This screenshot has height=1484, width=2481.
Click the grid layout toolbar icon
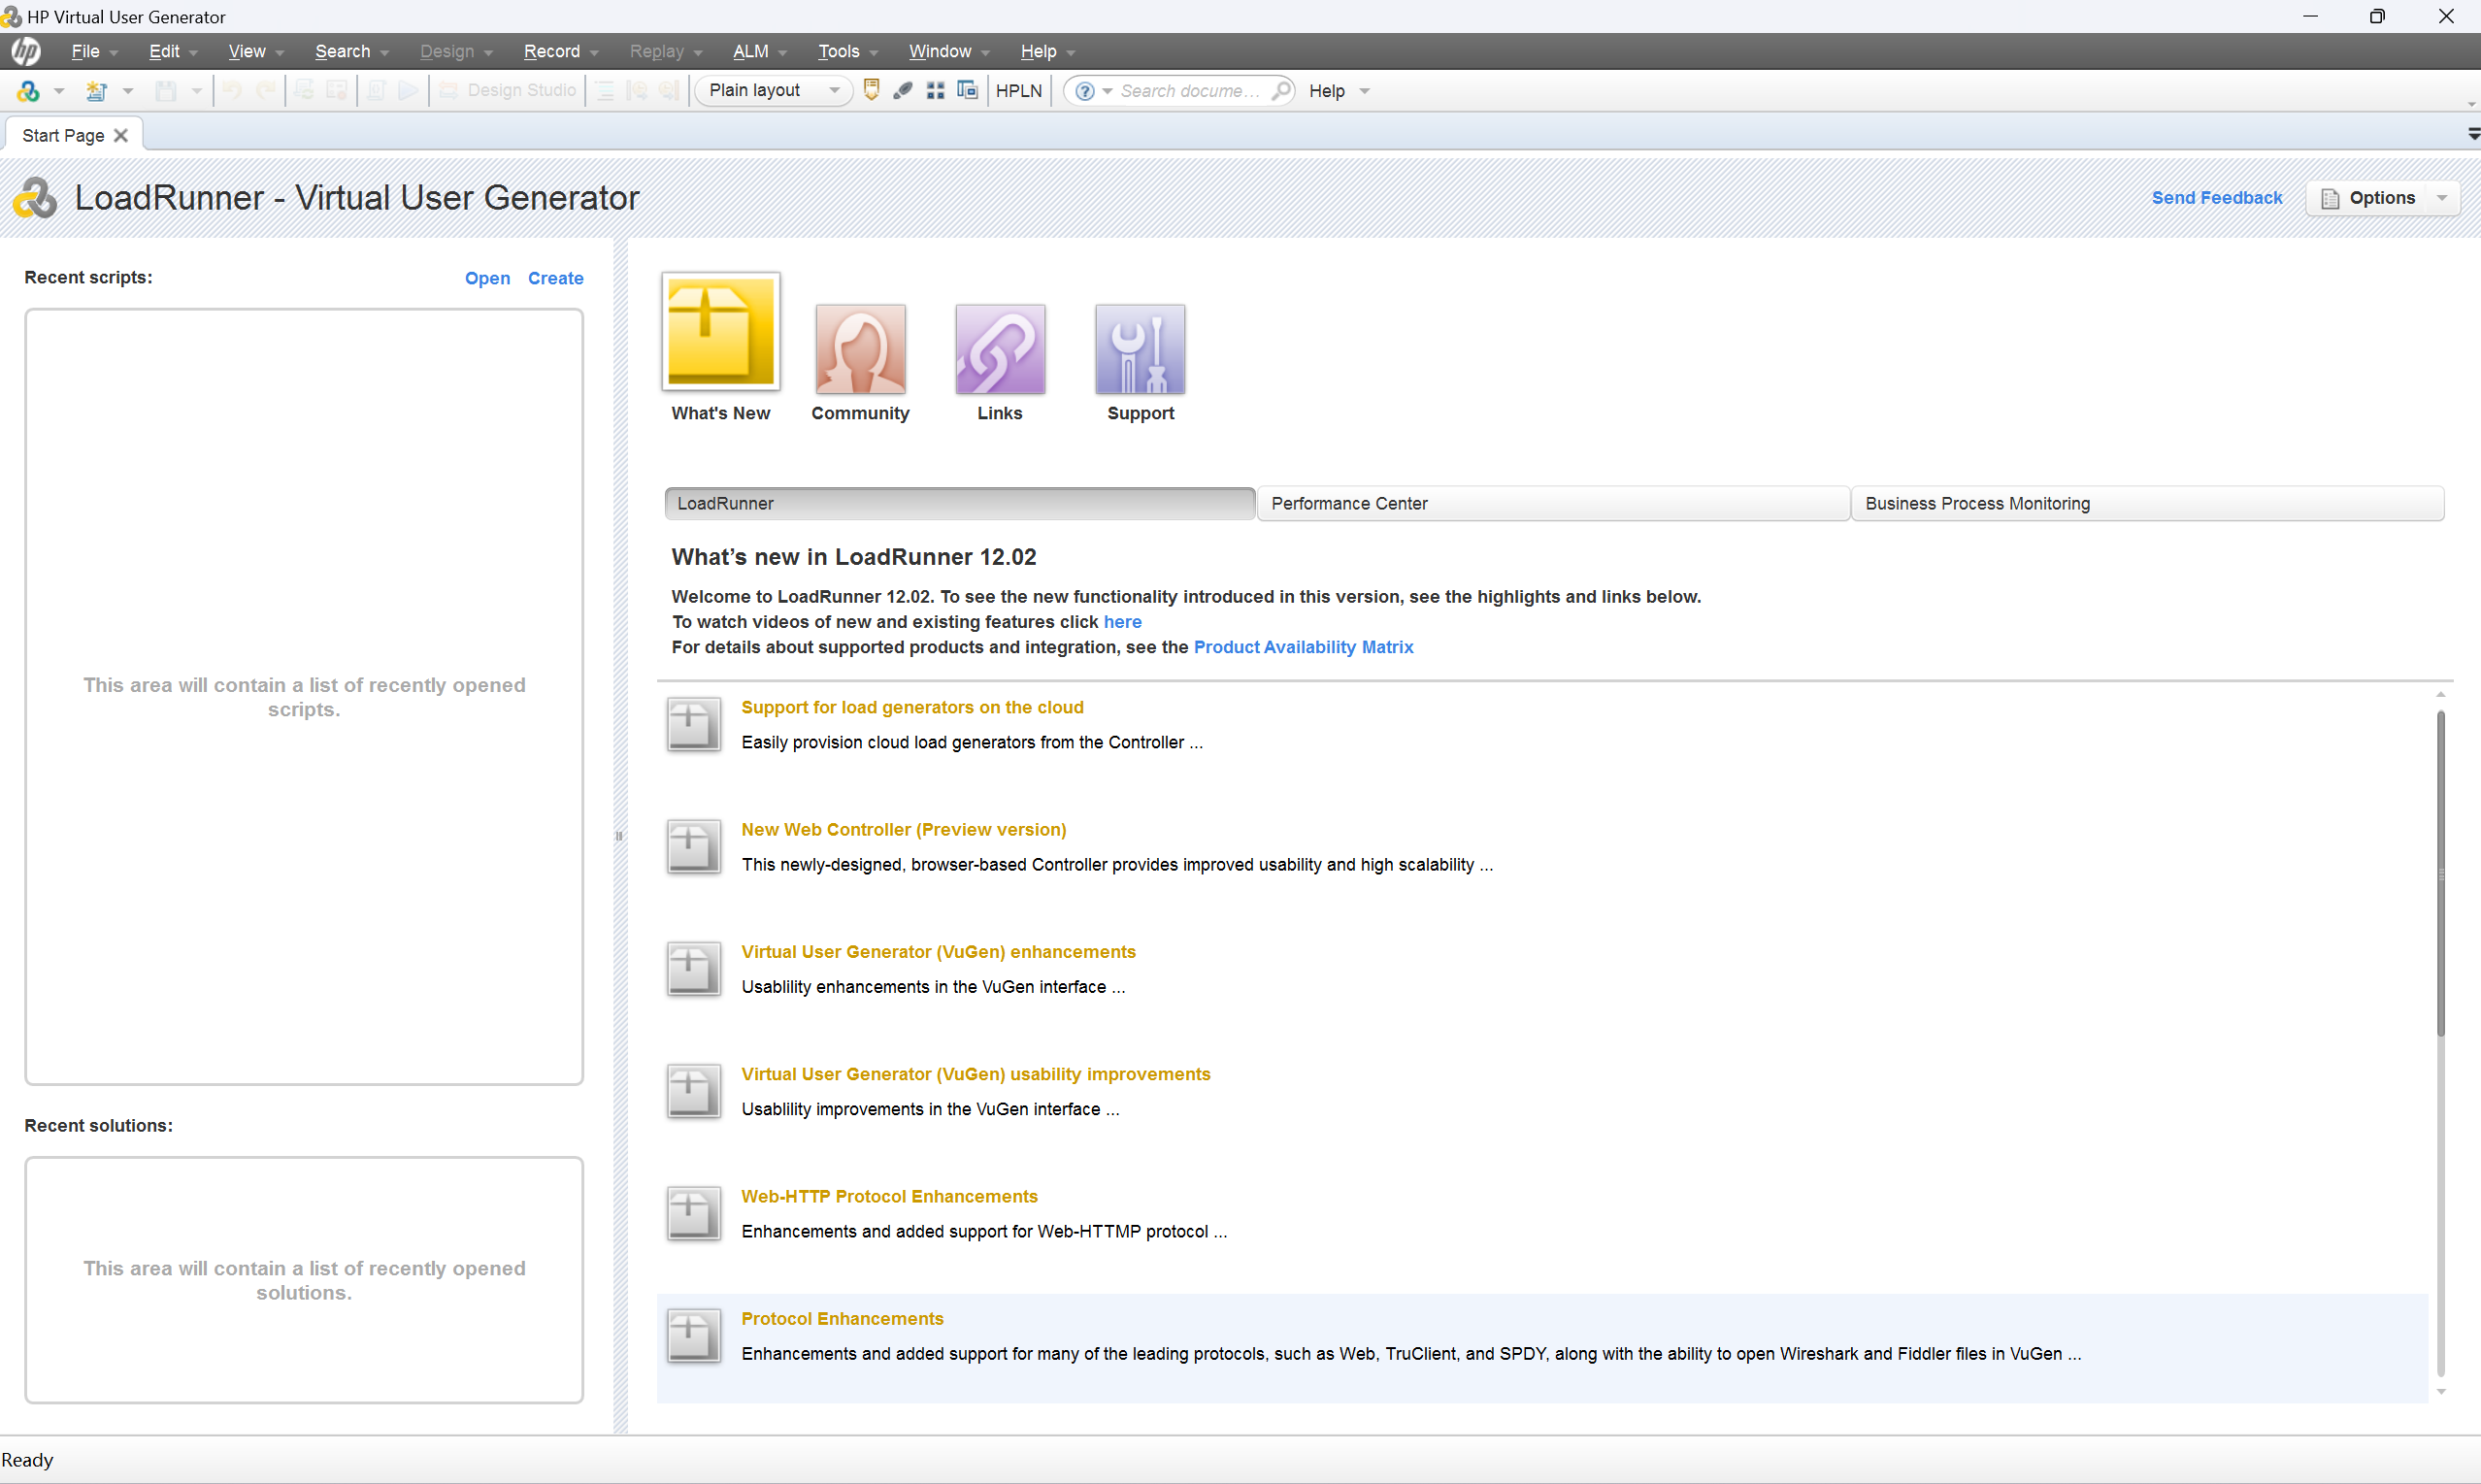coord(935,91)
